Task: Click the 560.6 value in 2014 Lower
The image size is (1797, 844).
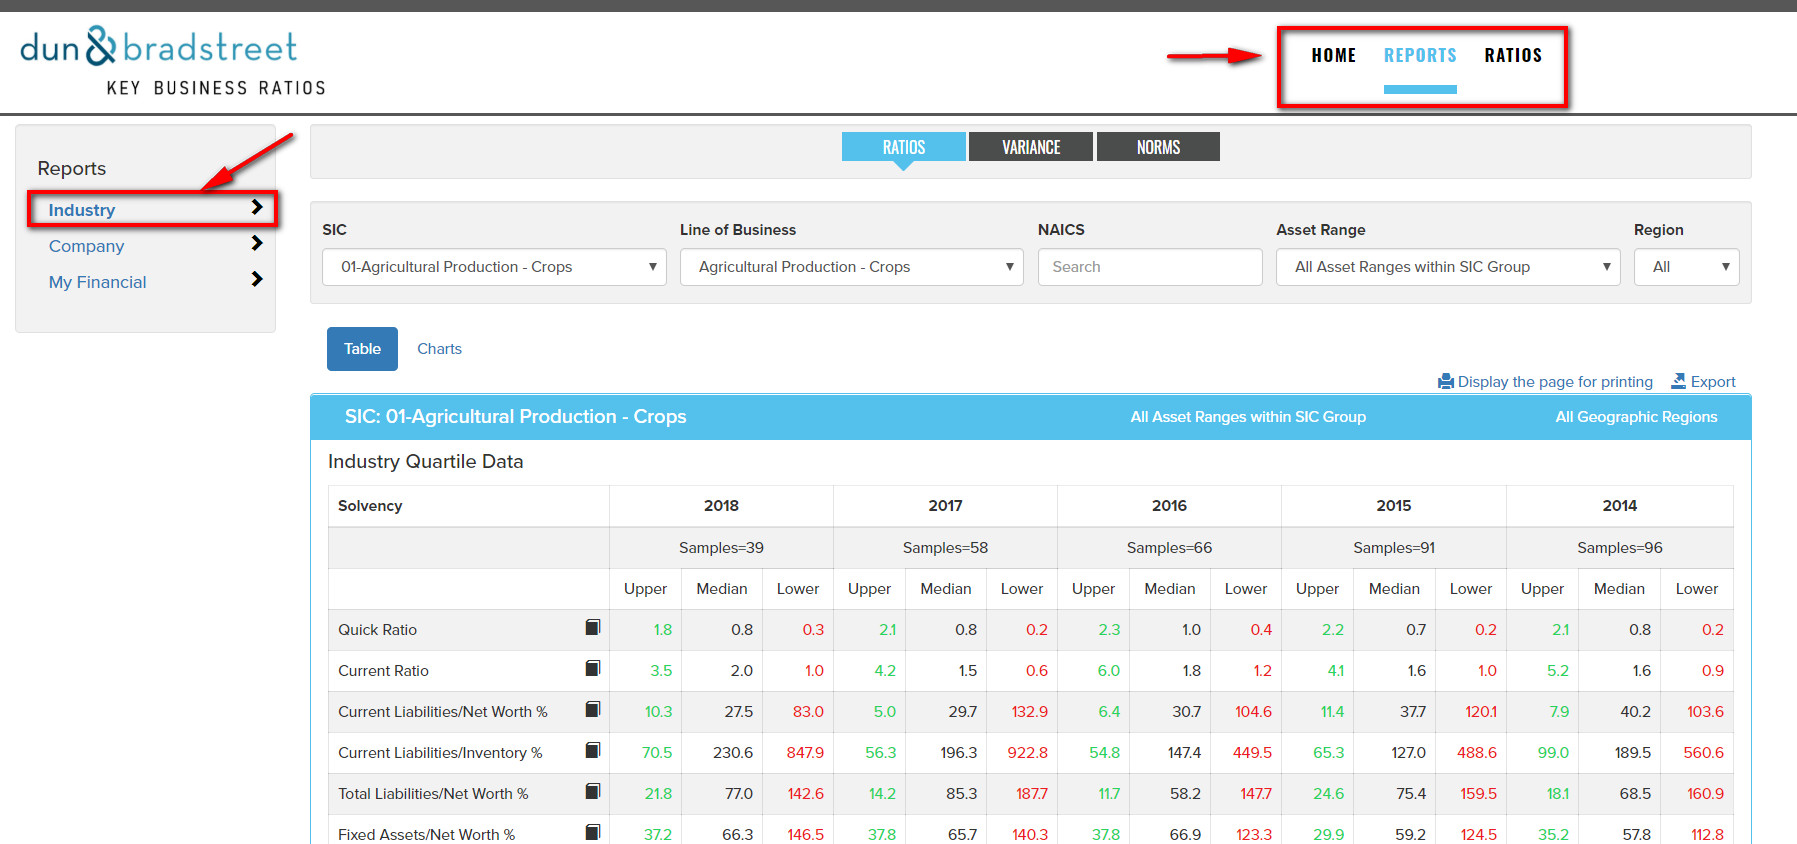Action: [1704, 753]
